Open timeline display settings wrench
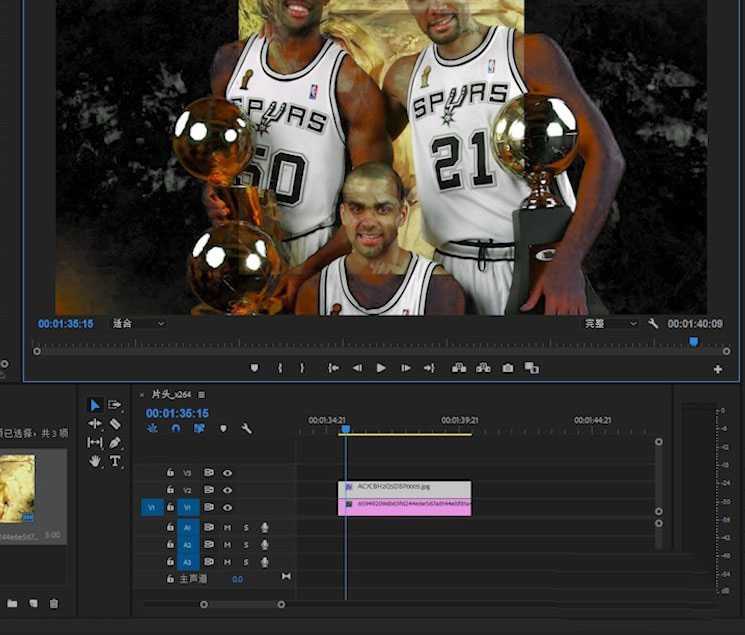This screenshot has width=745, height=635. [246, 429]
